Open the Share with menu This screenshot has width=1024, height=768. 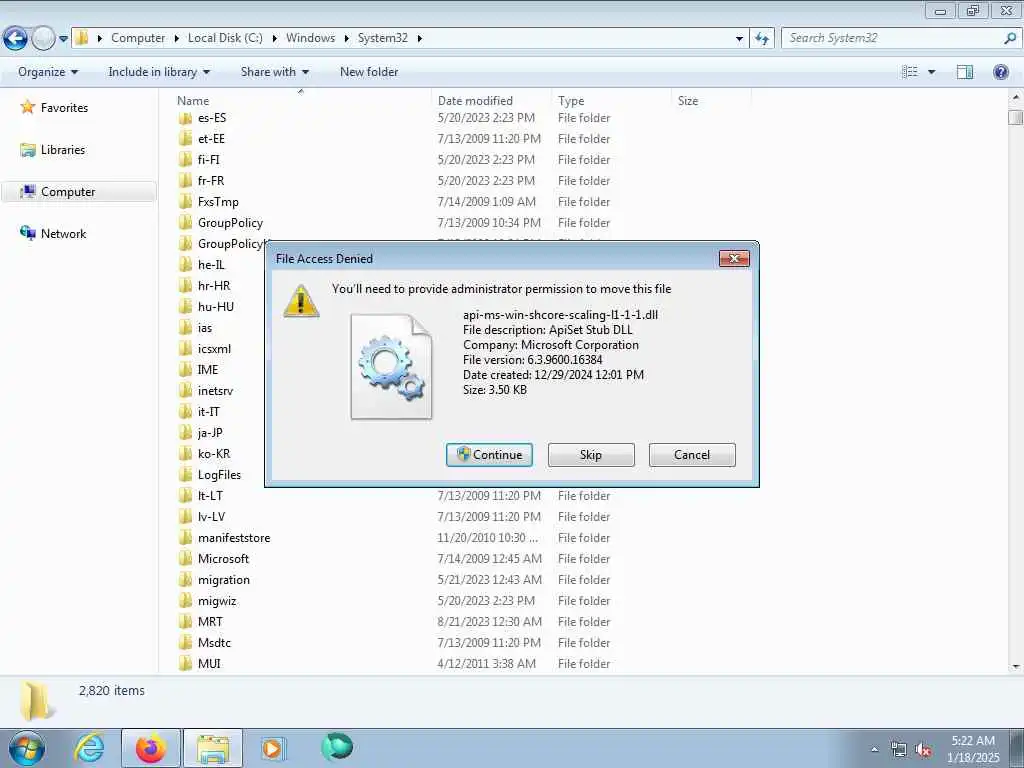click(x=274, y=72)
